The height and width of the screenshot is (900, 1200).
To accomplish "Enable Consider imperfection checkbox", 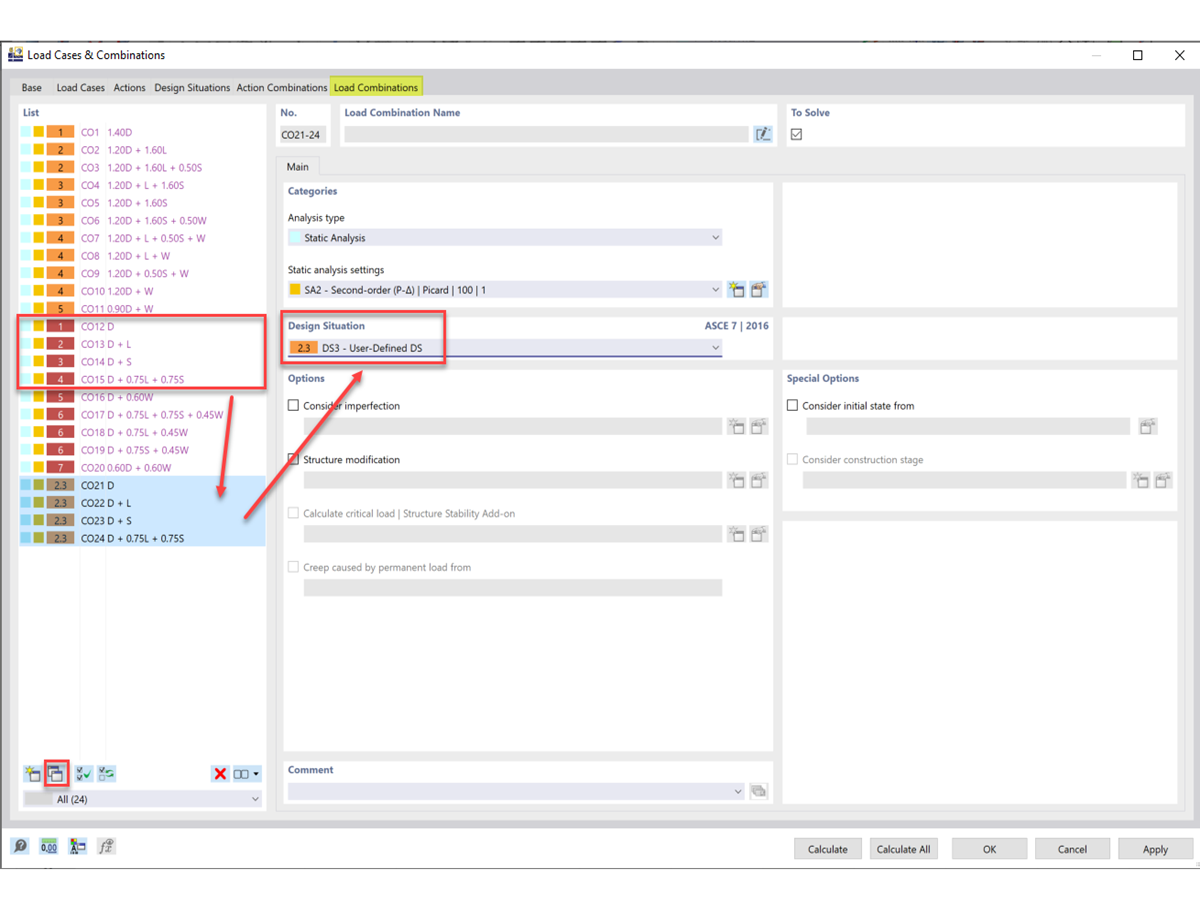I will [x=293, y=406].
